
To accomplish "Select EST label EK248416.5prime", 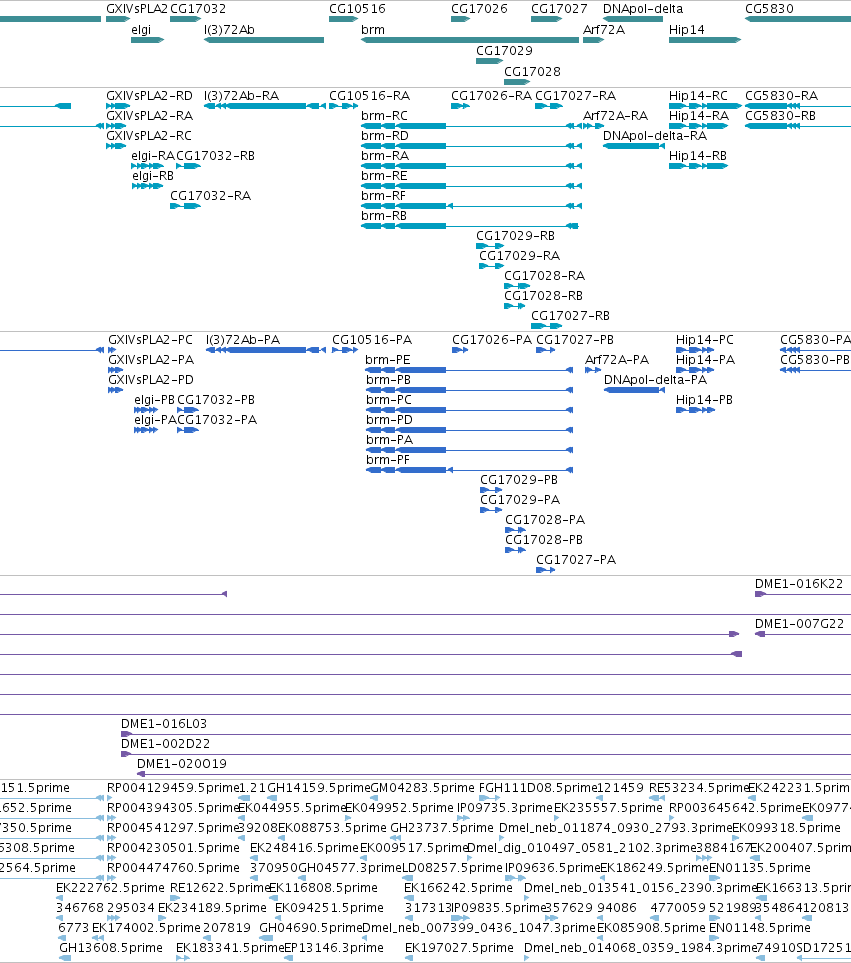I will point(304,848).
